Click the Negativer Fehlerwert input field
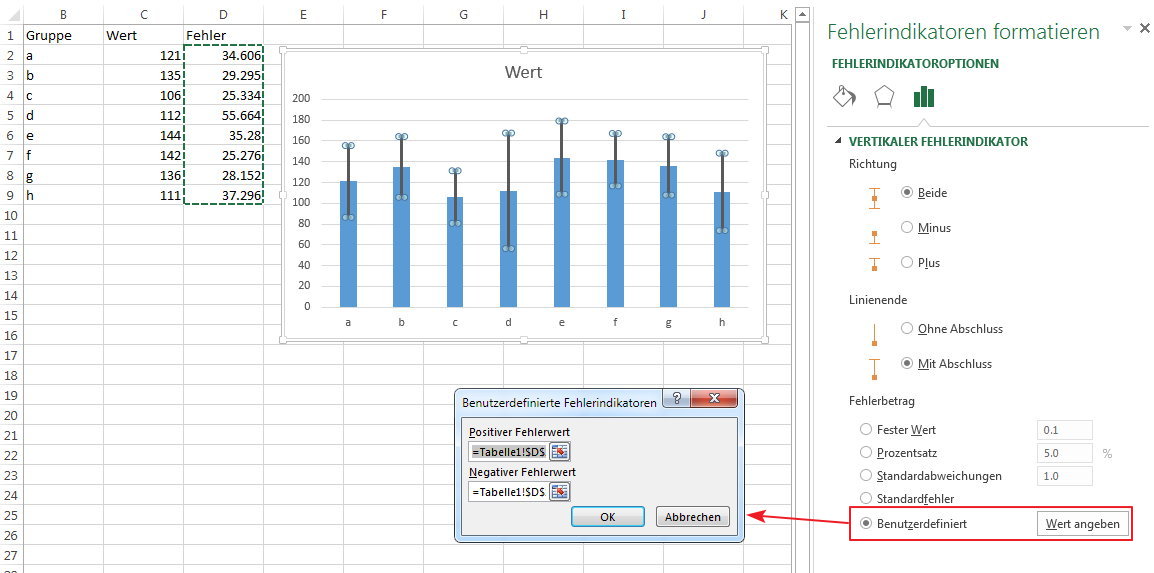Image resolution: width=1154 pixels, height=573 pixels. click(x=509, y=491)
